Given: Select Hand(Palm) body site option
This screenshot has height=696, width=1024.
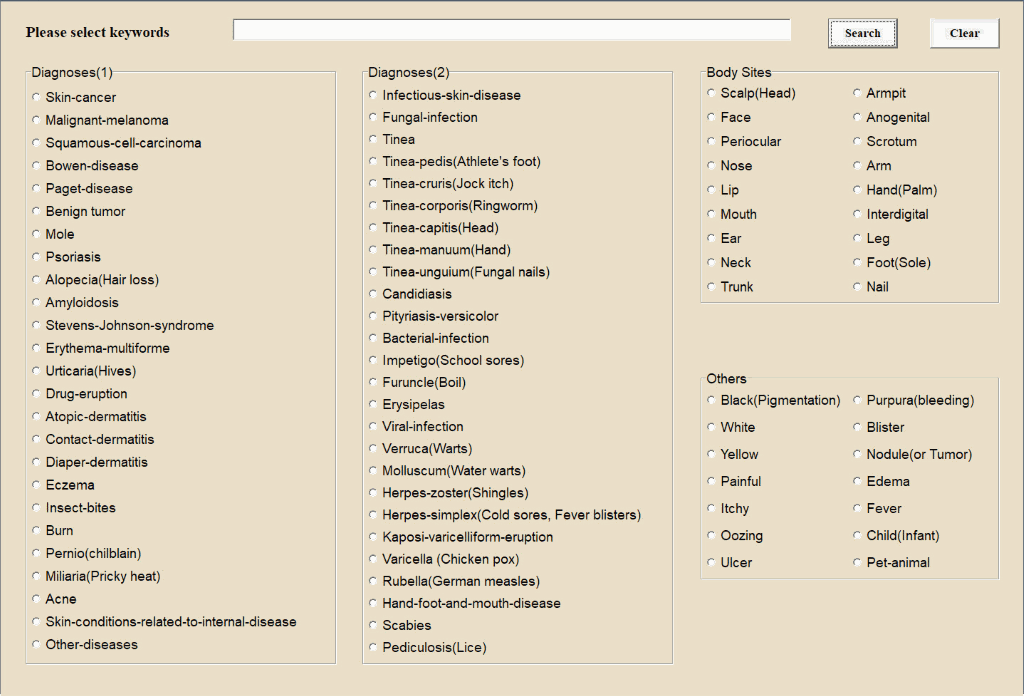Looking at the screenshot, I should [858, 190].
